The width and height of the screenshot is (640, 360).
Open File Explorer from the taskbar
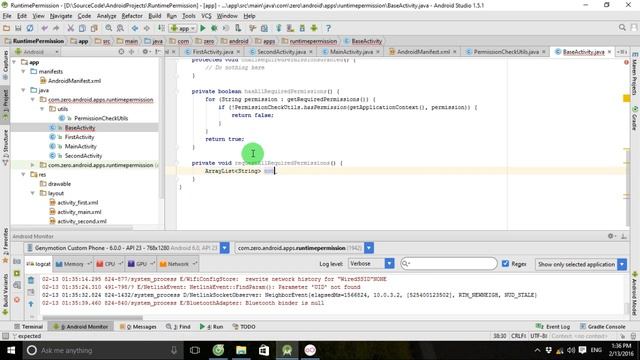[x=241, y=350]
